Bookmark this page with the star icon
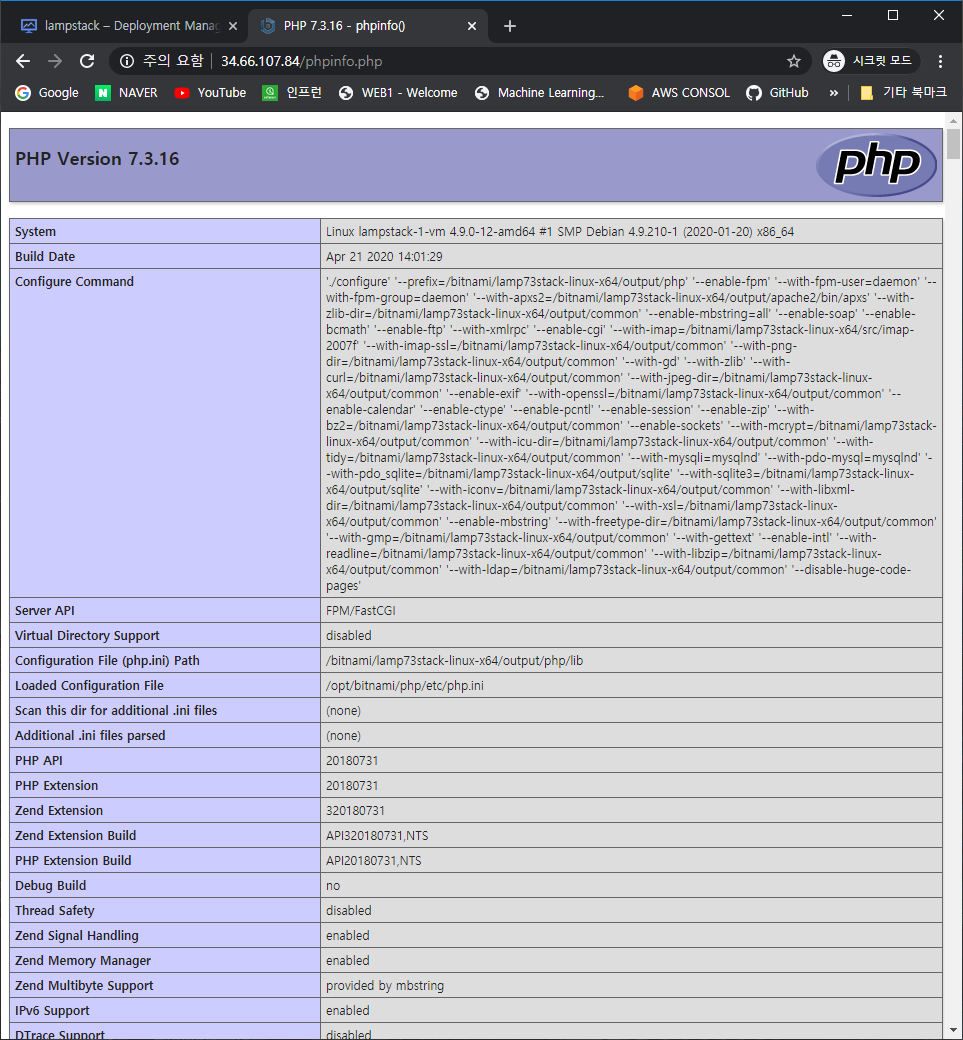This screenshot has width=963, height=1040. (793, 62)
